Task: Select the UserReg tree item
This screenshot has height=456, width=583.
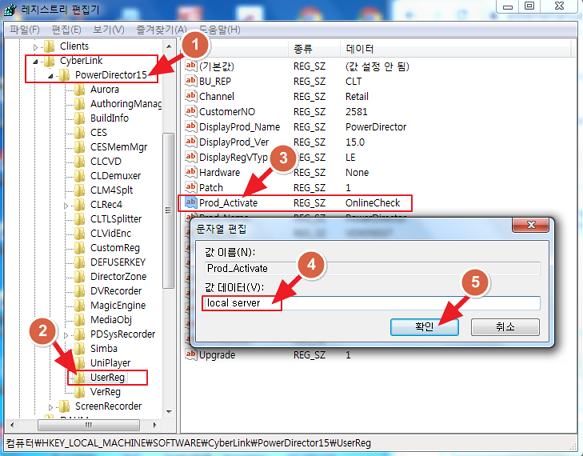Action: click(x=107, y=378)
